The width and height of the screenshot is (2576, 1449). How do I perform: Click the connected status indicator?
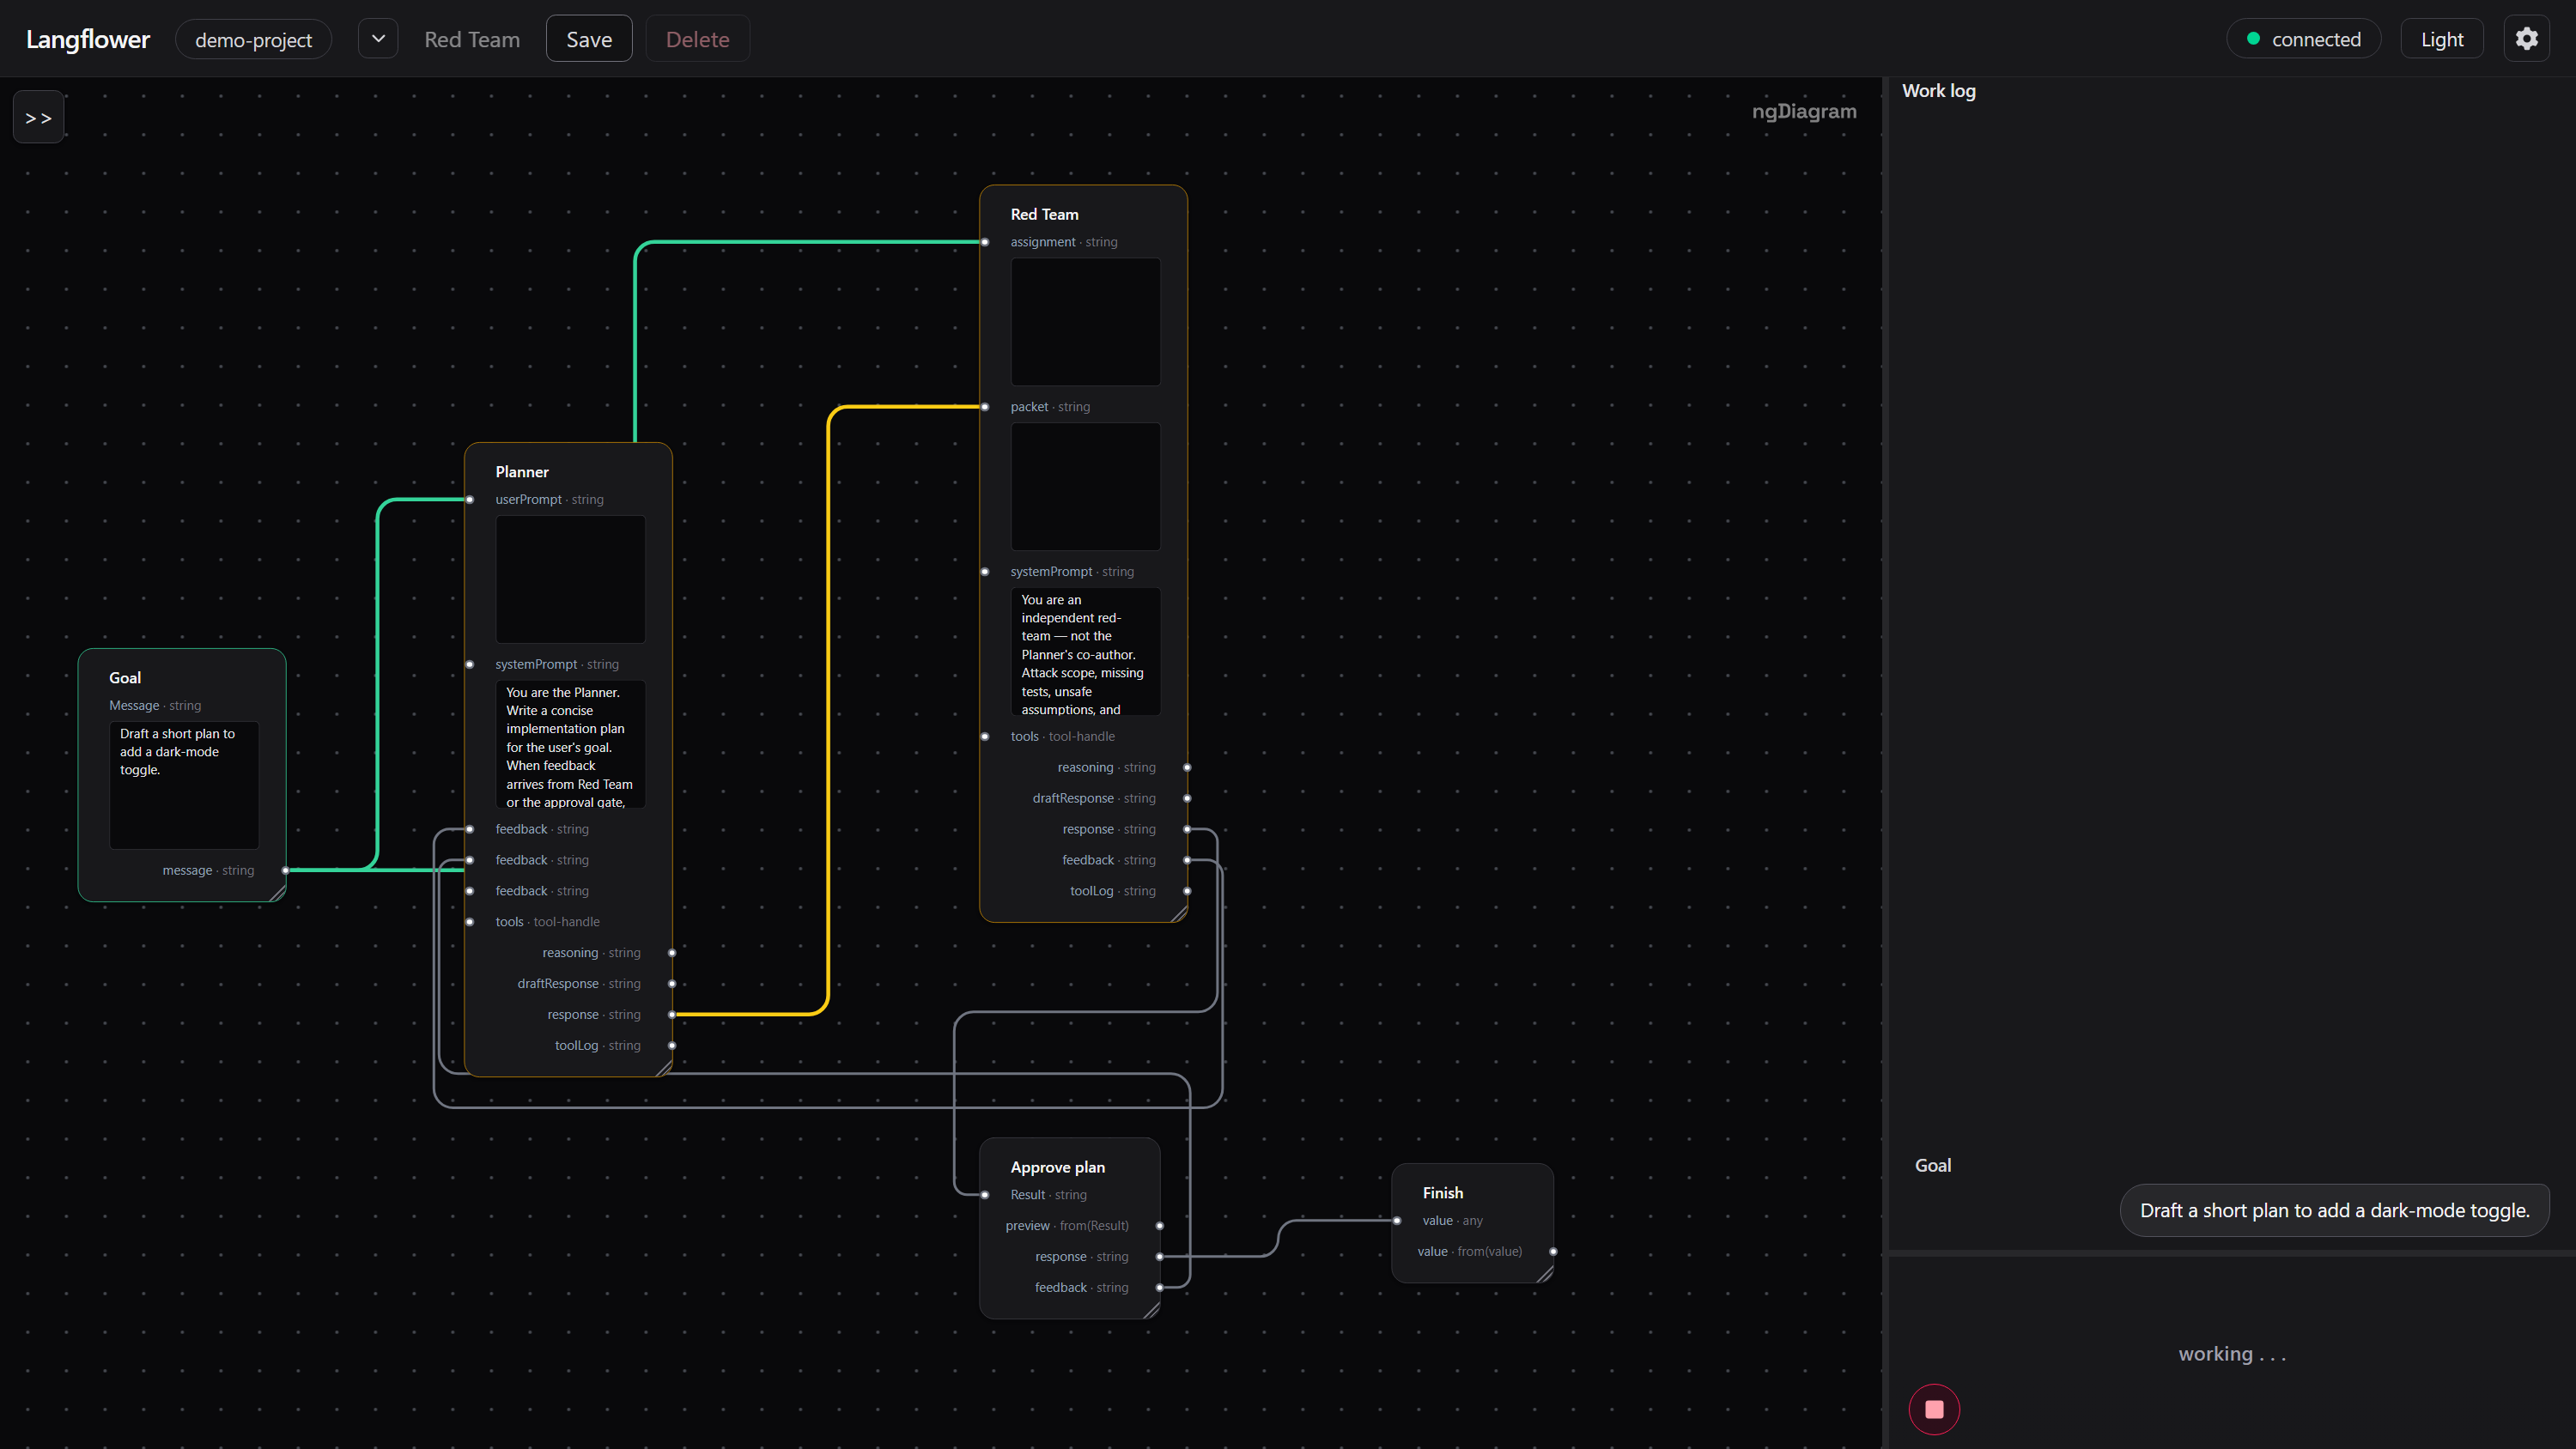pyautogui.click(x=2303, y=39)
